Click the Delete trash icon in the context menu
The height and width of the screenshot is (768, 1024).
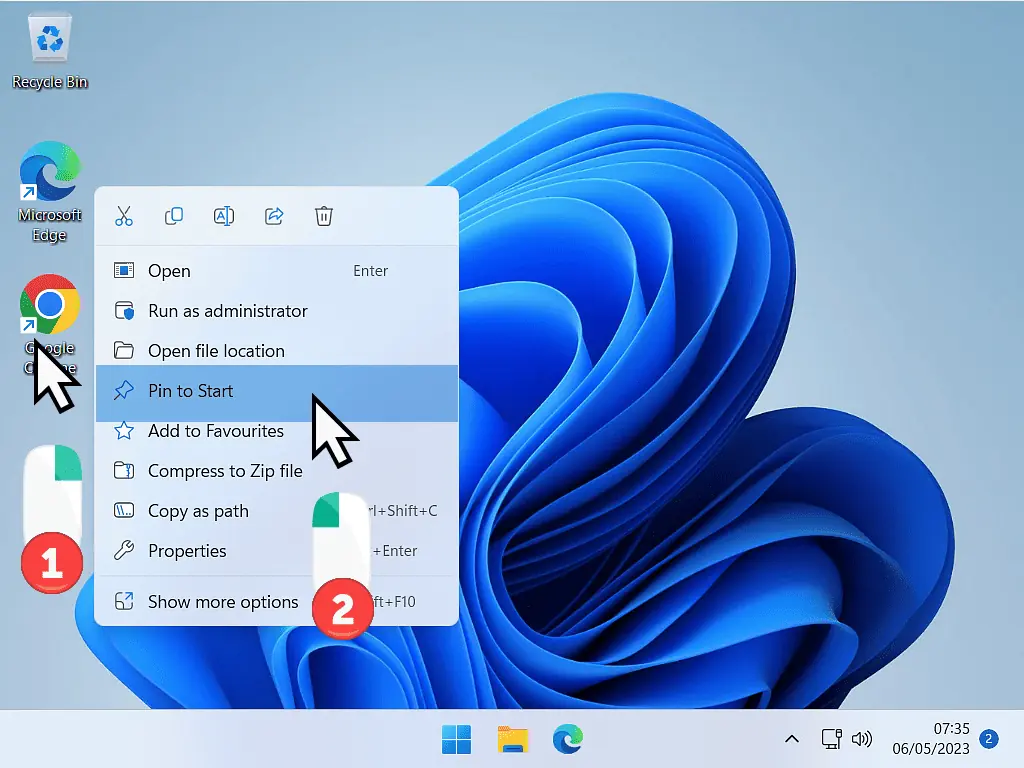[323, 216]
